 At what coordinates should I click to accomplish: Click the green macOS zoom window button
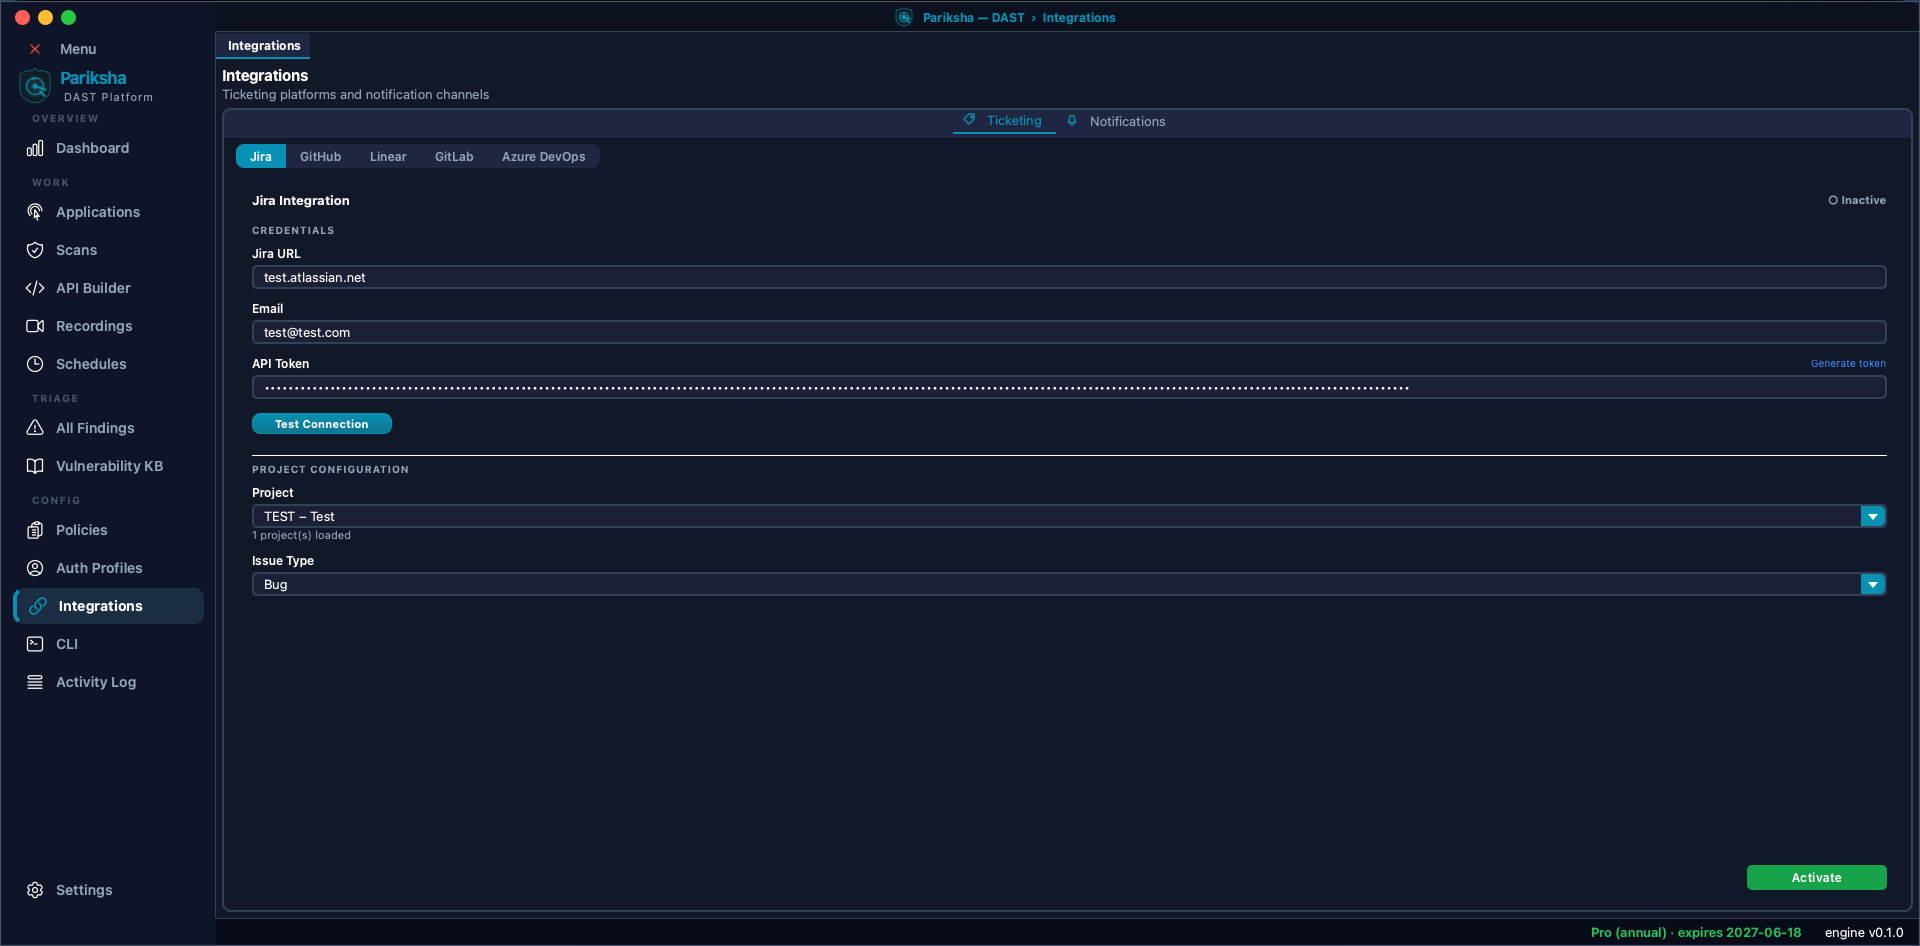[x=68, y=17]
